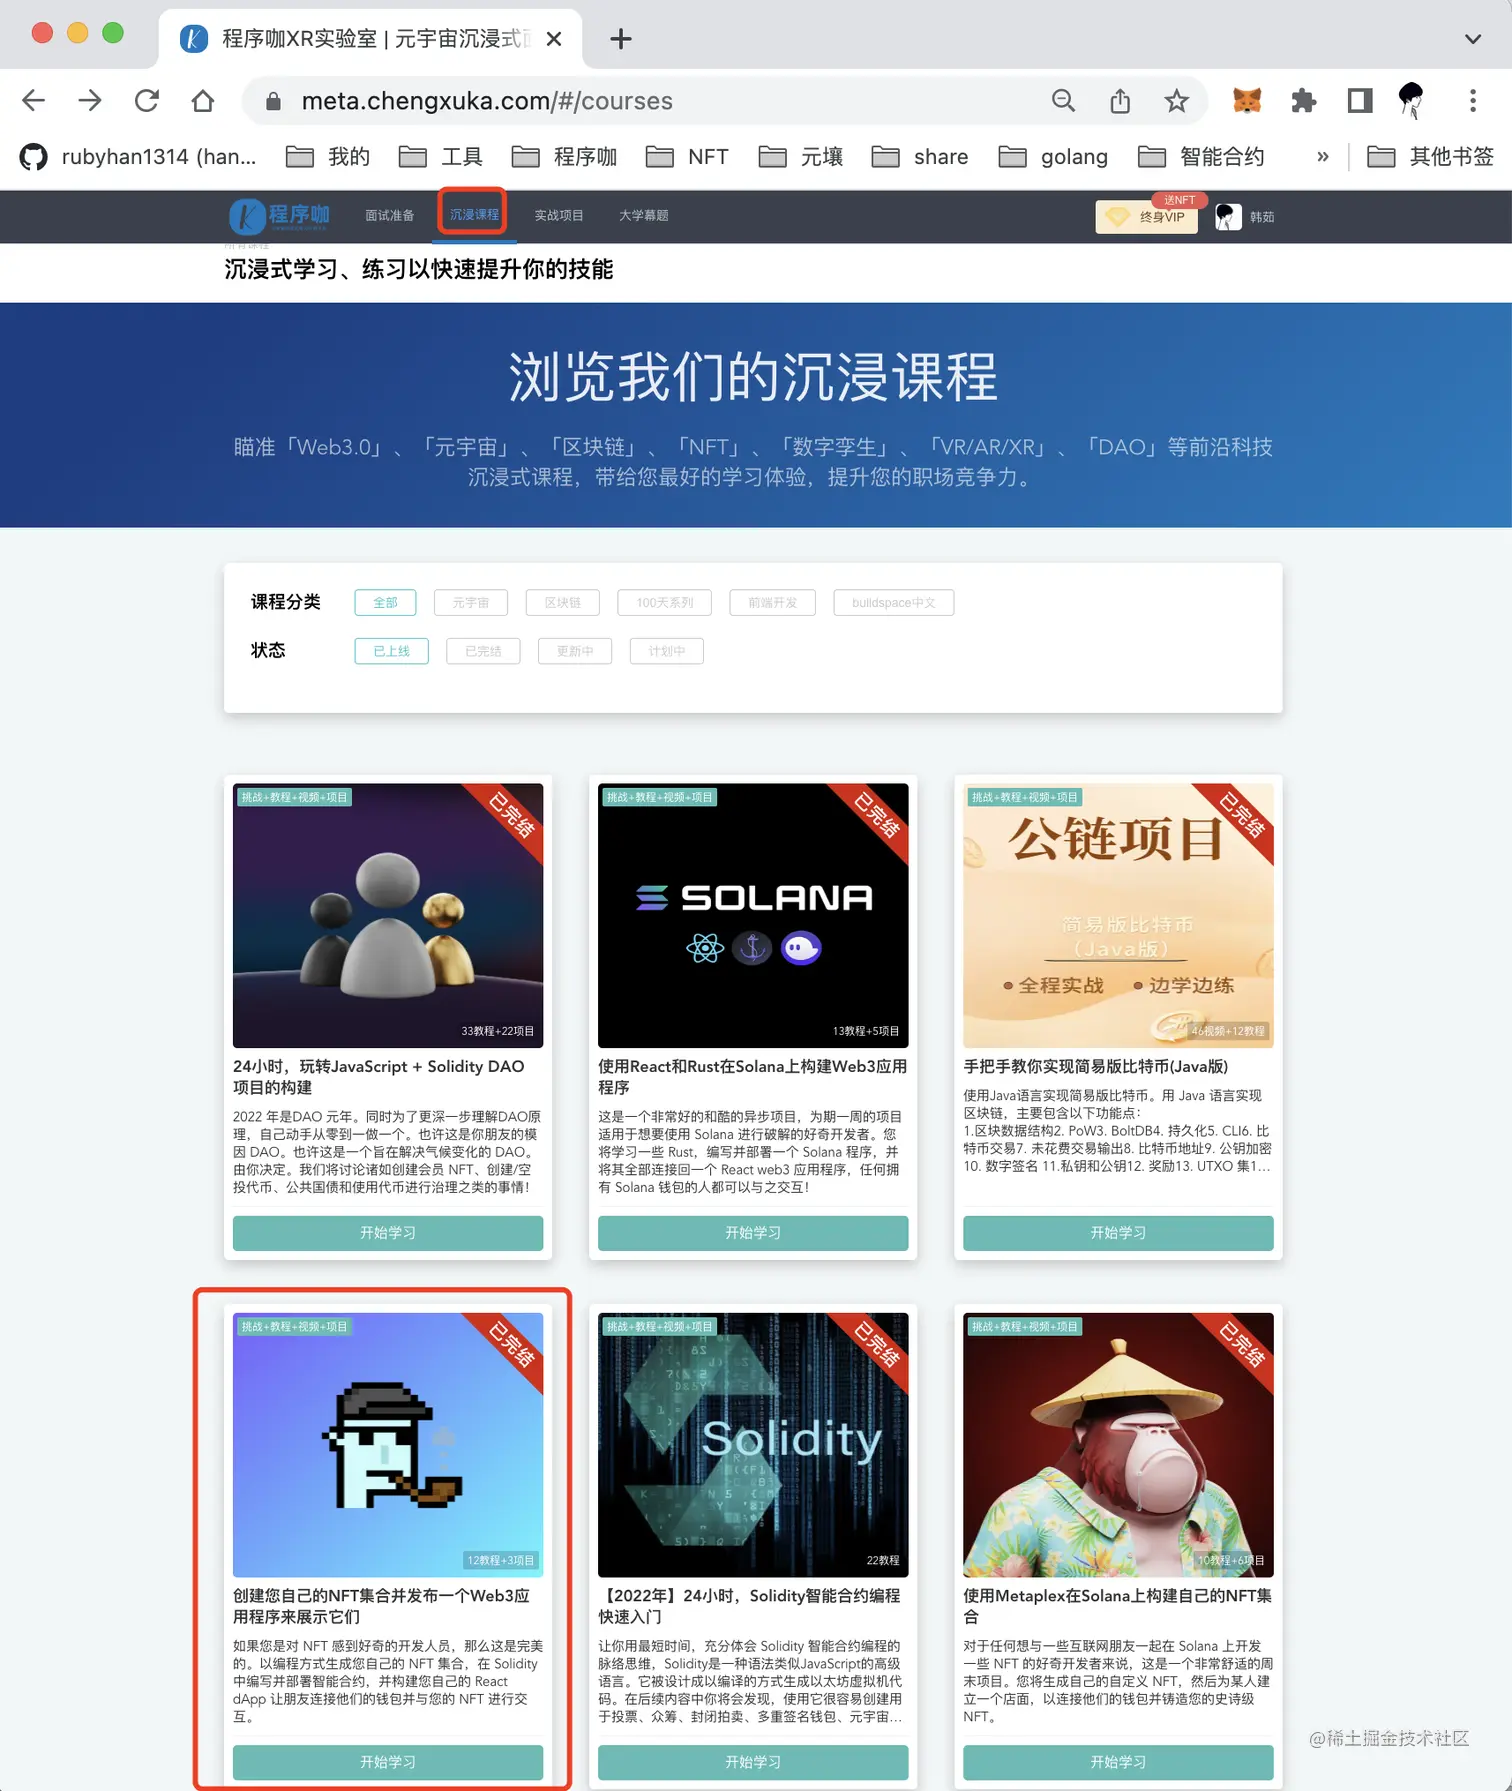Go forward in browser history
The width and height of the screenshot is (1512, 1791).
[90, 100]
